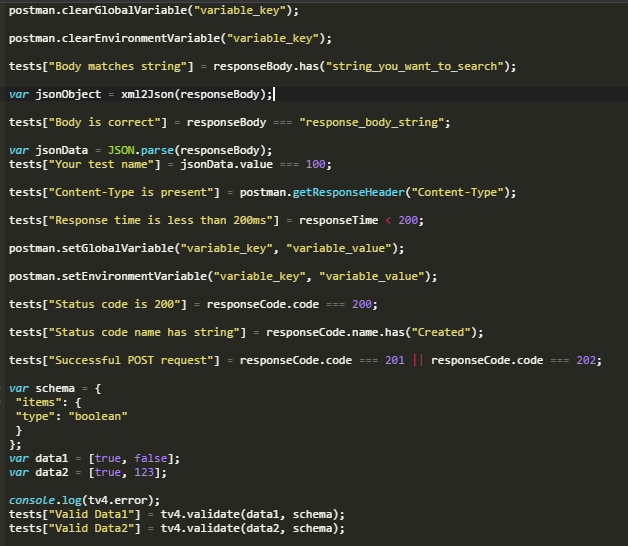
Task: Click the "Status code is 200" test line
Action: (x=193, y=305)
